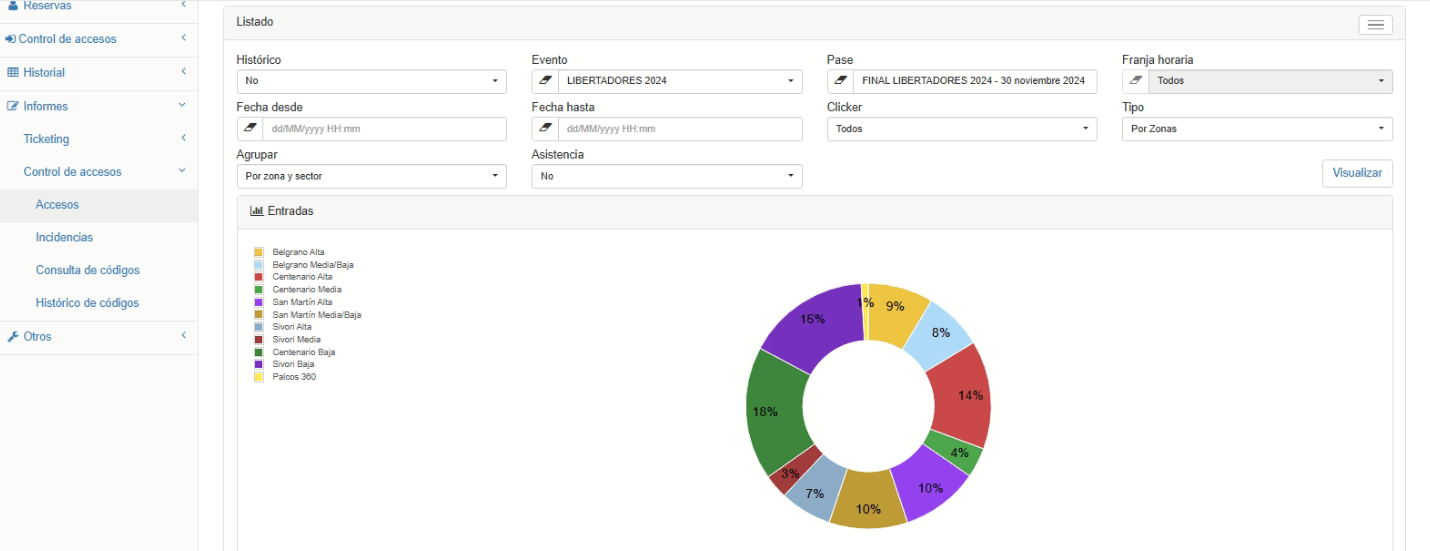Image resolution: width=1430 pixels, height=551 pixels.
Task: Select Consulta de códigos menu item
Action: (88, 271)
